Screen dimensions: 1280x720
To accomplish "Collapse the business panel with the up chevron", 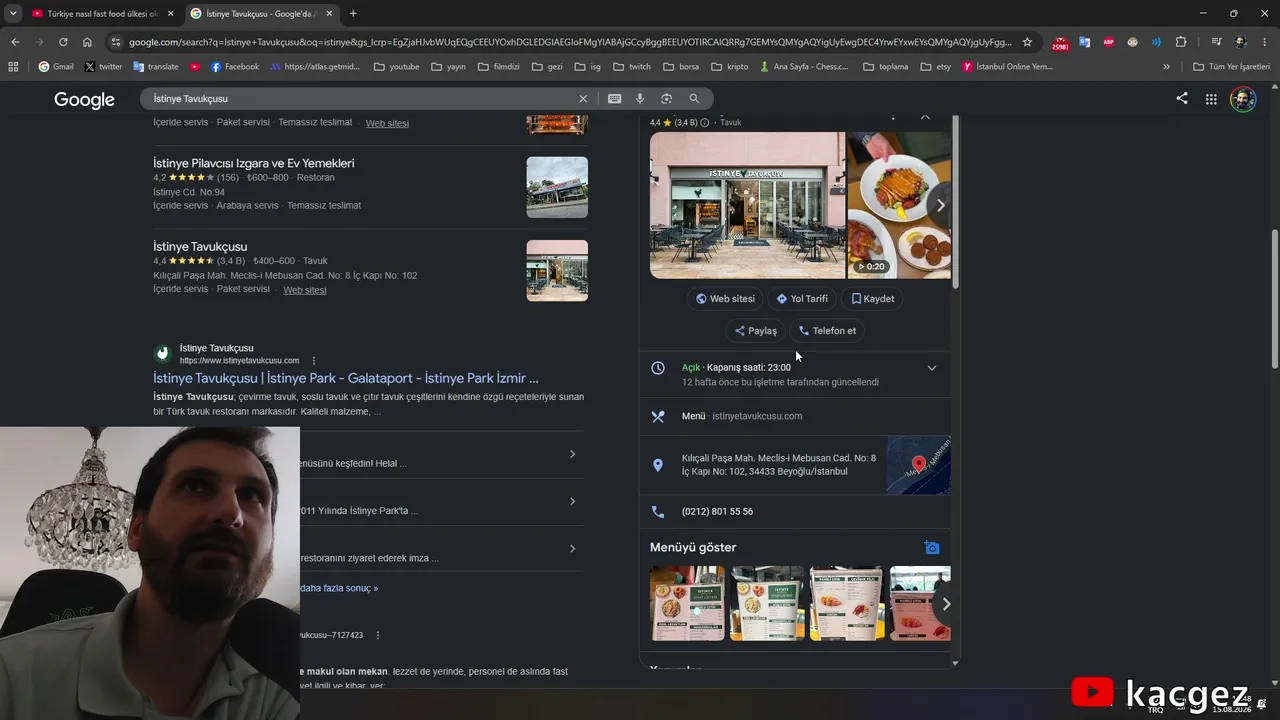I will point(925,118).
